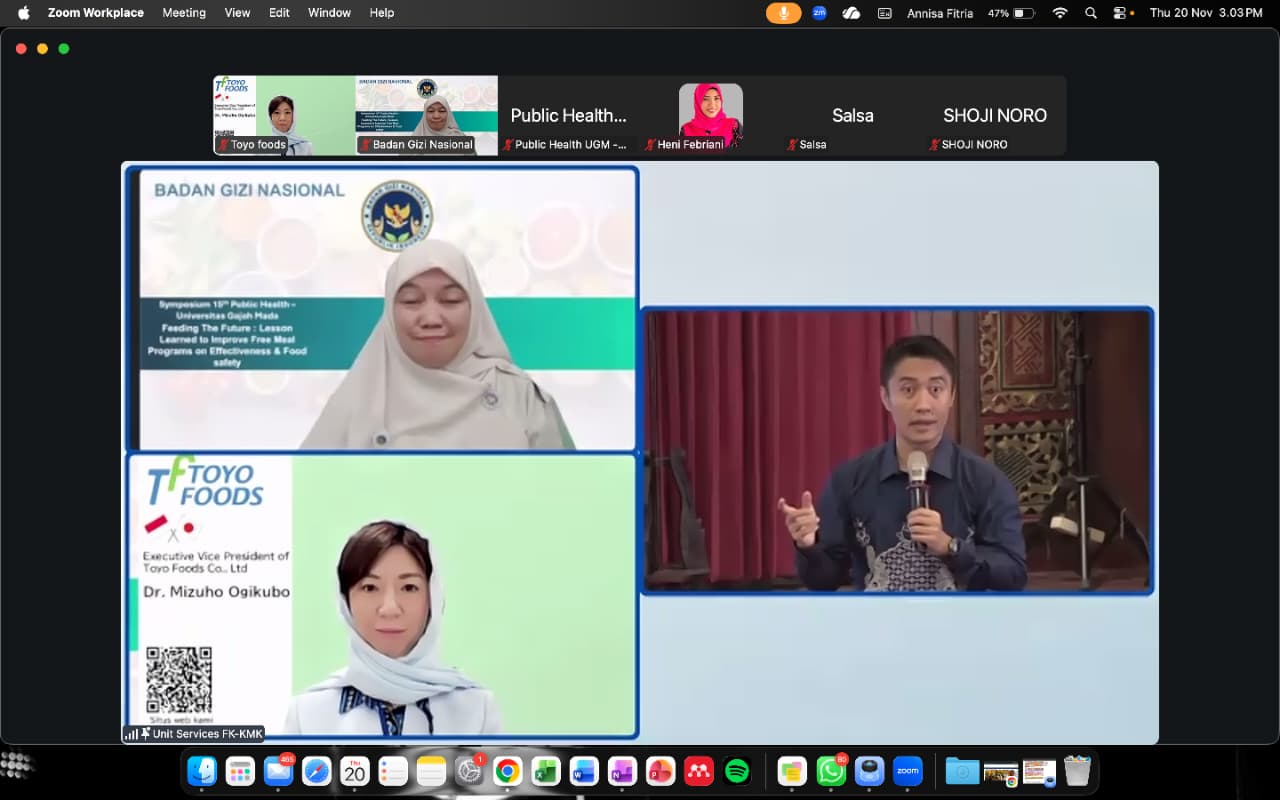Select the Salsa participant tile
Image resolution: width=1280 pixels, height=800 pixels.
point(852,116)
